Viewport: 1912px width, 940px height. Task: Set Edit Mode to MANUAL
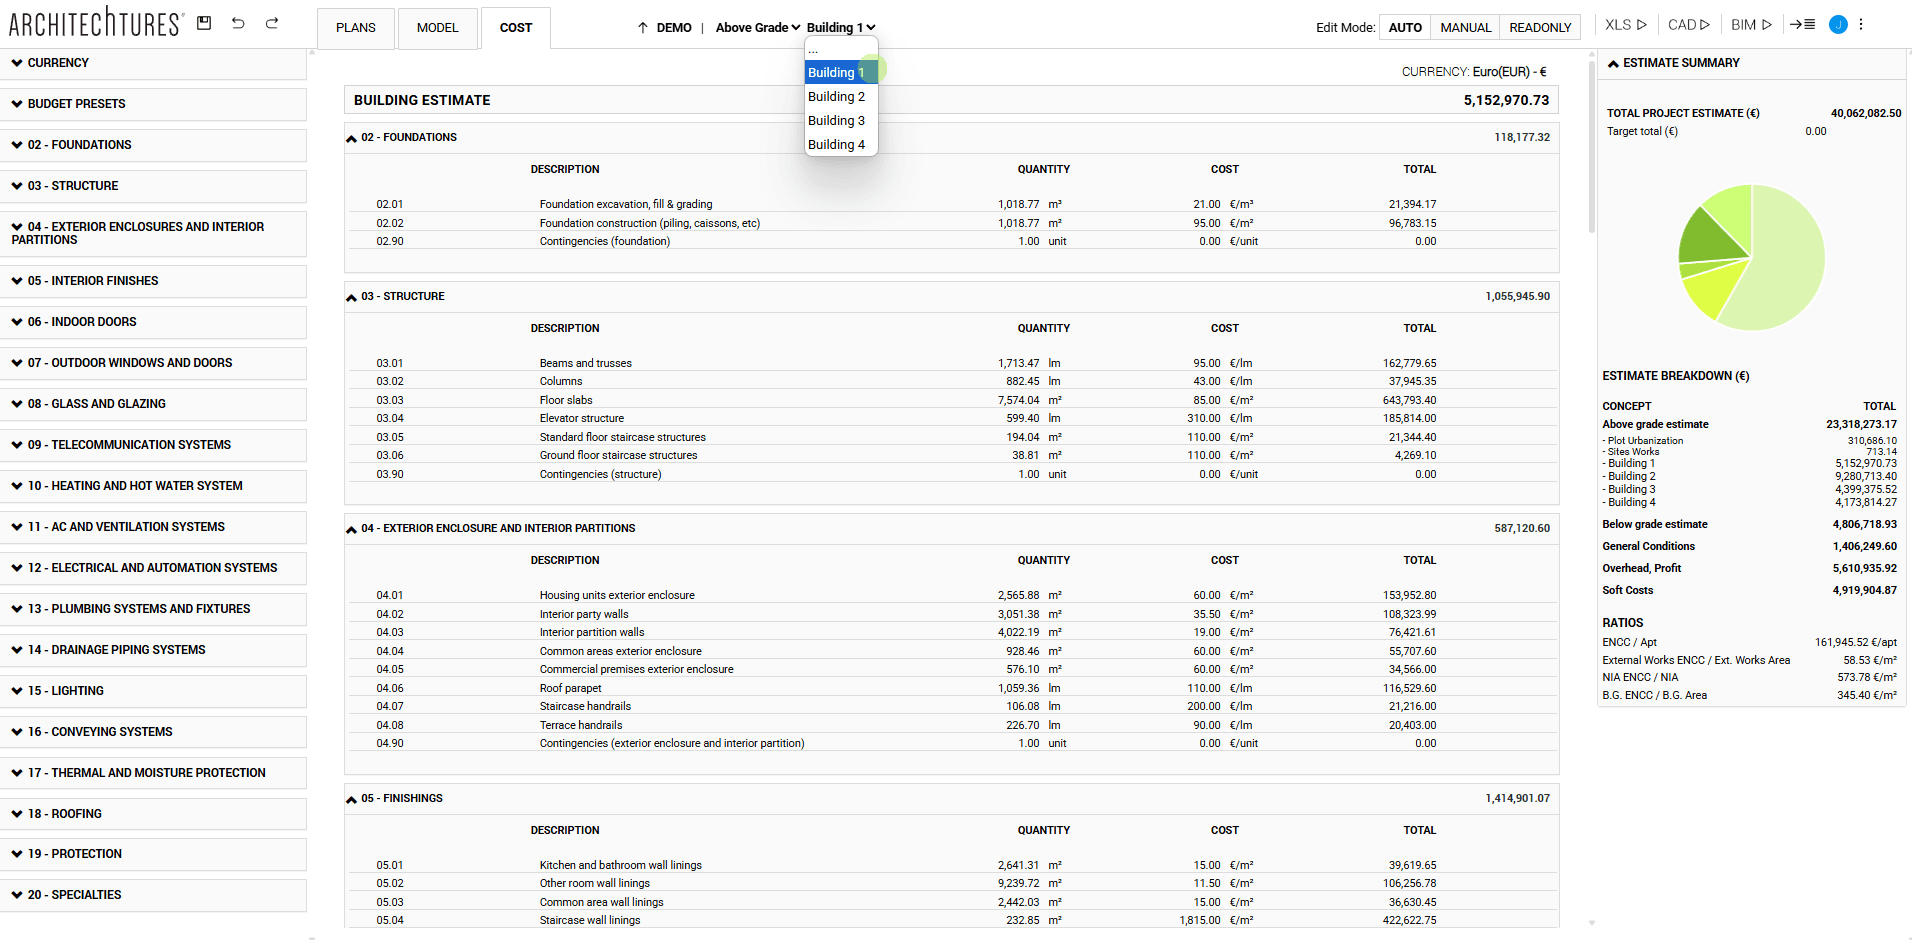1465,27
